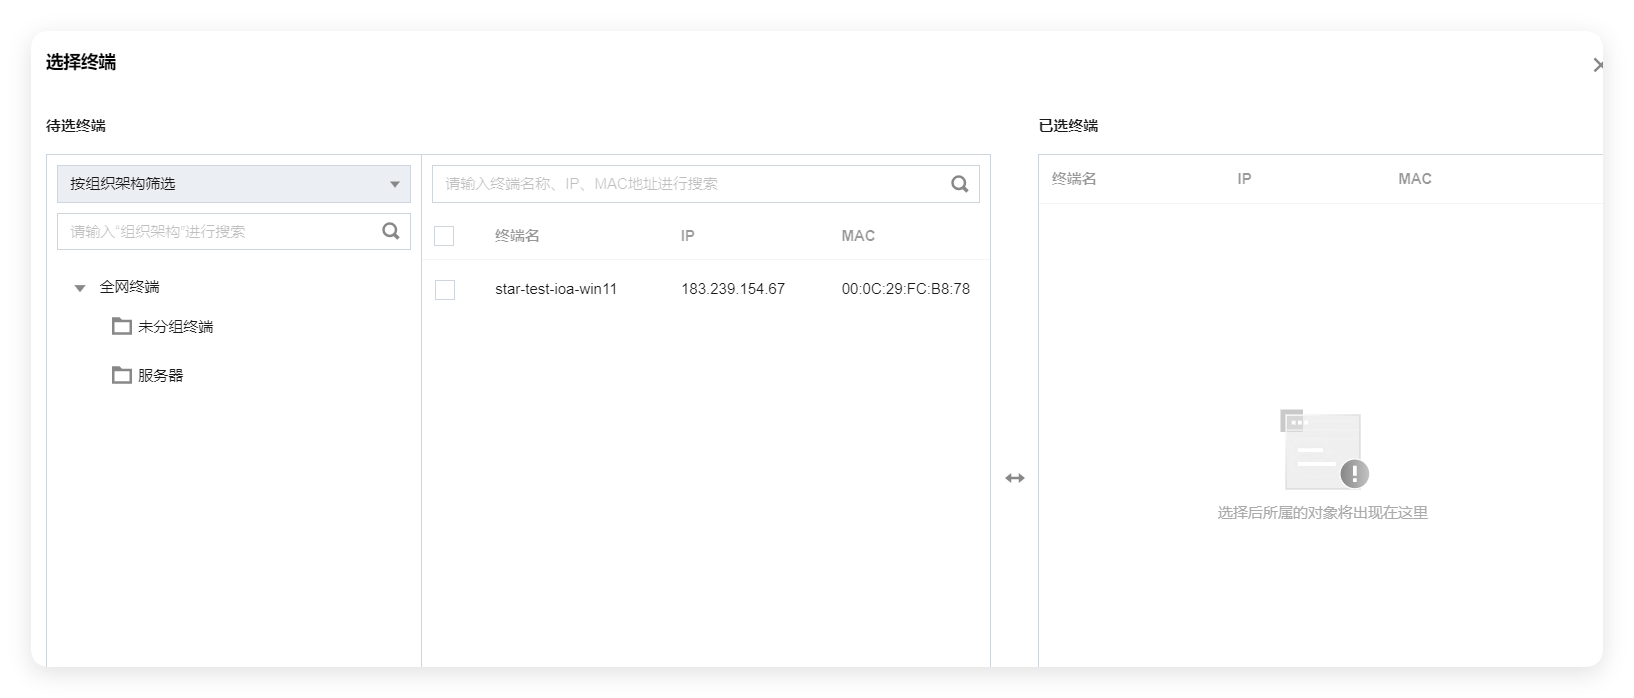Image resolution: width=1634 pixels, height=698 pixels.
Task: Collapse the 全网终端 tree node arrow
Action: click(80, 288)
